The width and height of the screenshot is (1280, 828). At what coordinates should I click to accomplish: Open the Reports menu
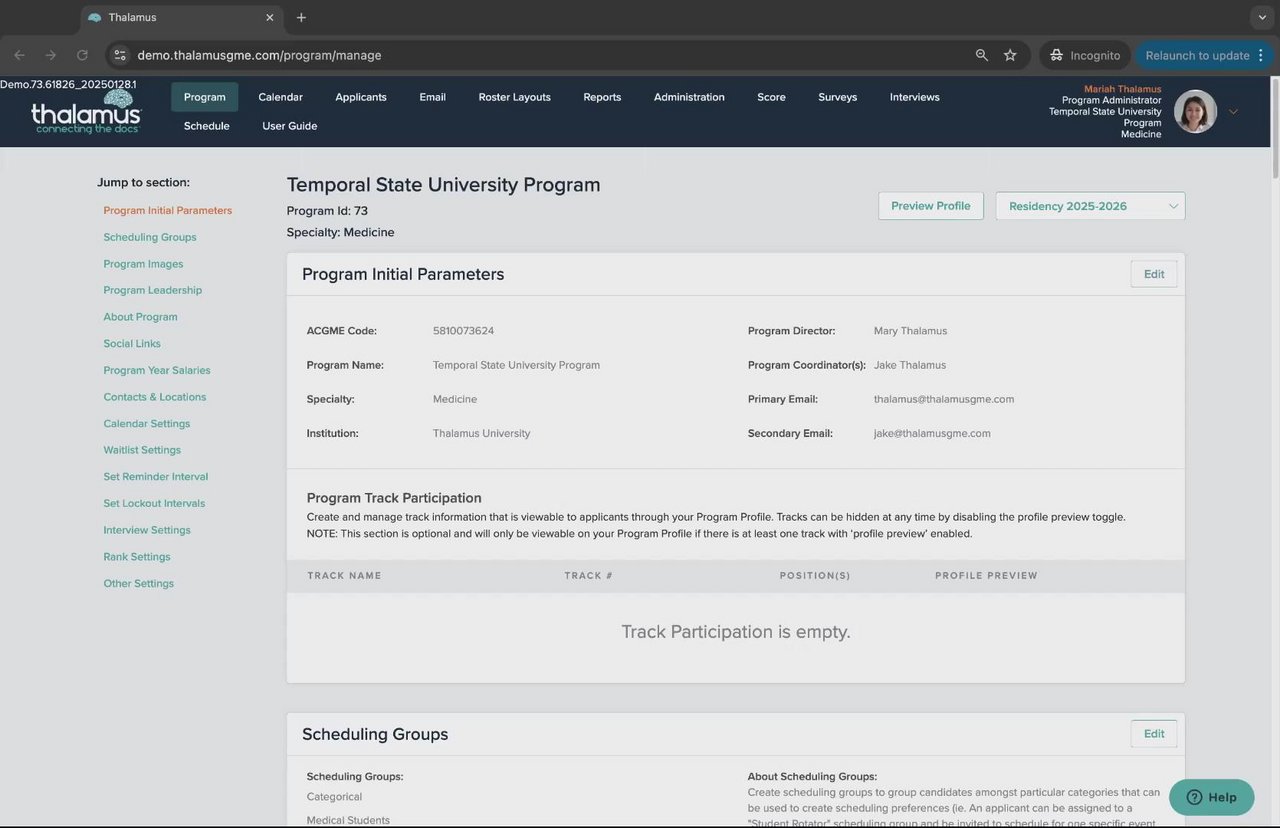602,97
